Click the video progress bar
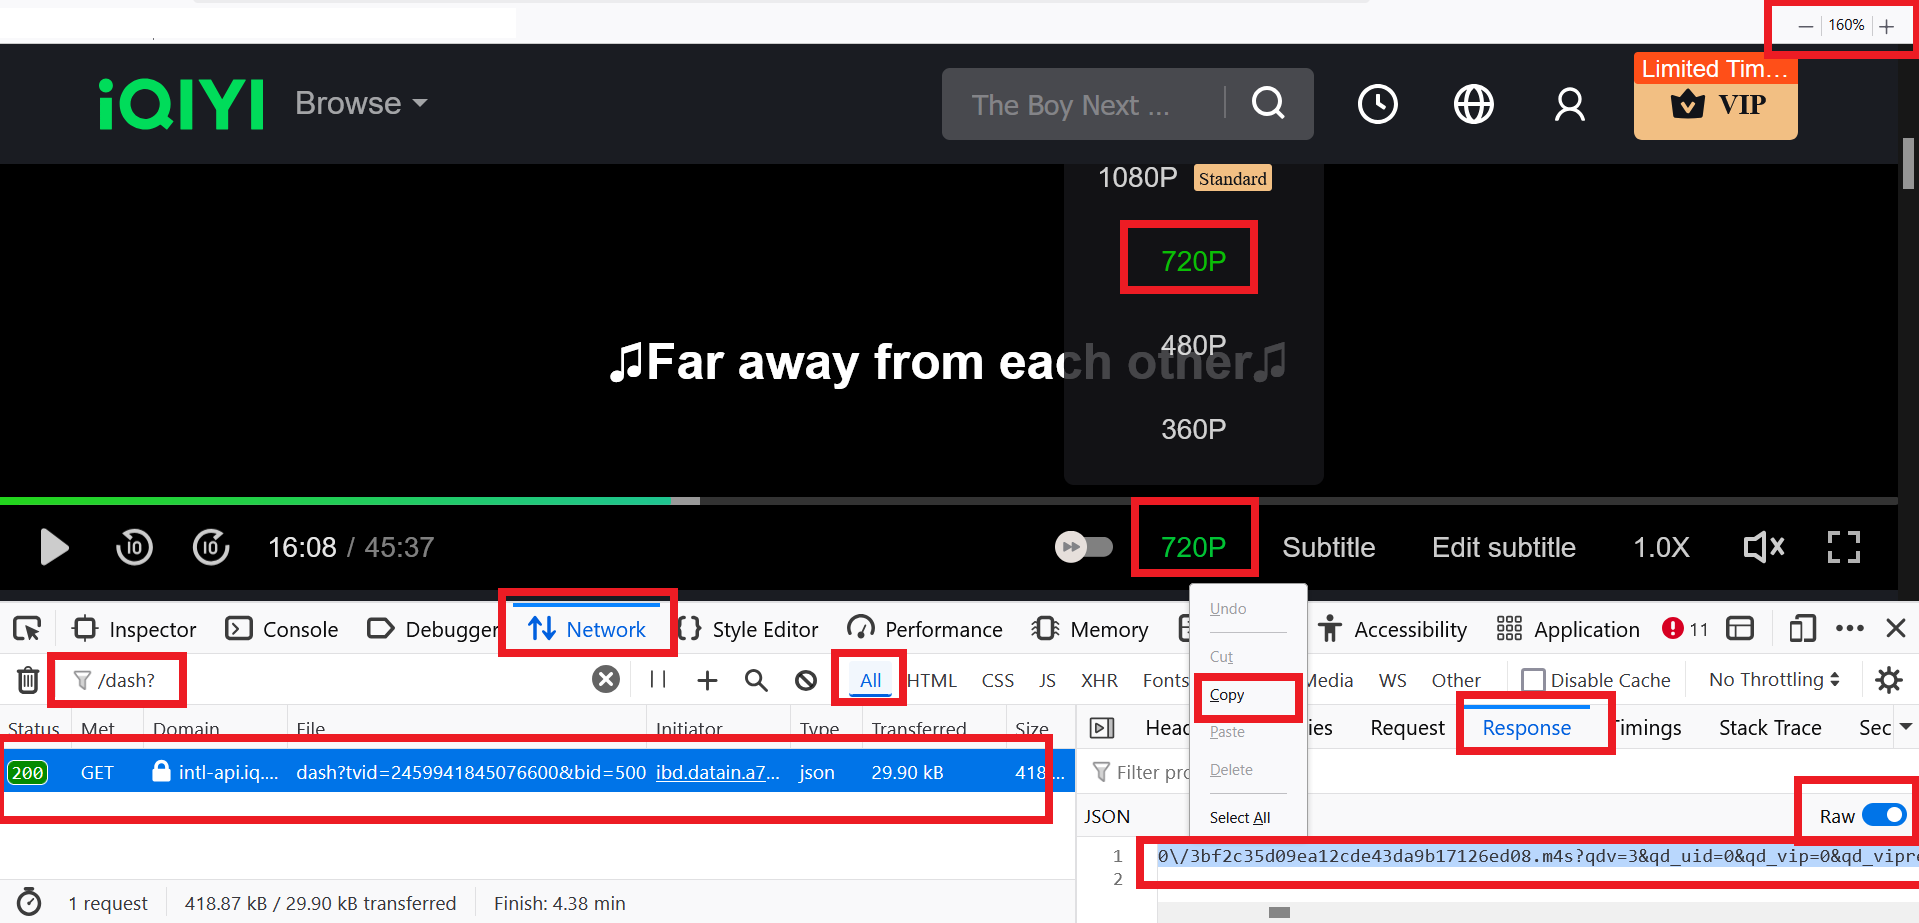Image resolution: width=1919 pixels, height=923 pixels. [x=949, y=500]
